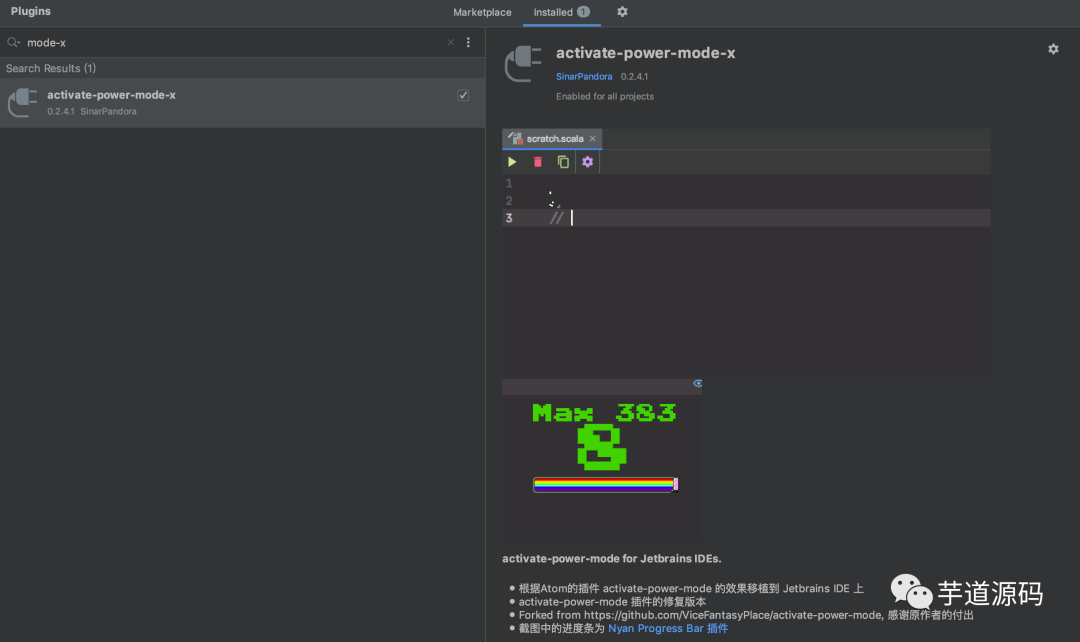Click the mode-x plugin search field

coord(234,43)
